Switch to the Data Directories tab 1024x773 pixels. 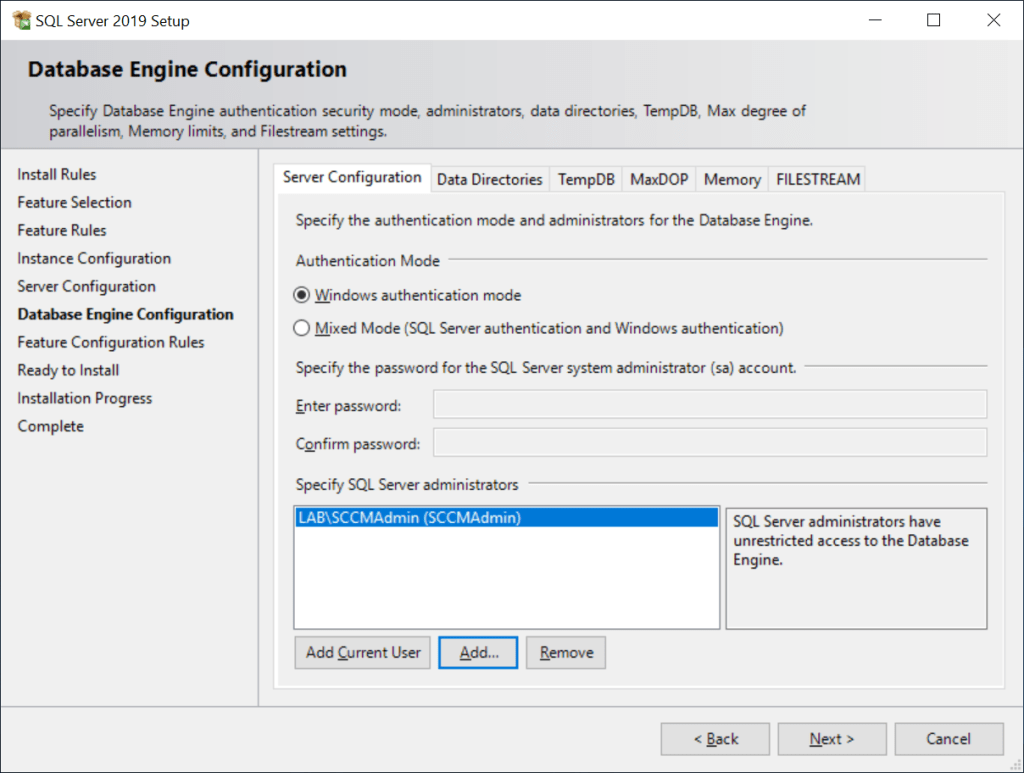[489, 179]
